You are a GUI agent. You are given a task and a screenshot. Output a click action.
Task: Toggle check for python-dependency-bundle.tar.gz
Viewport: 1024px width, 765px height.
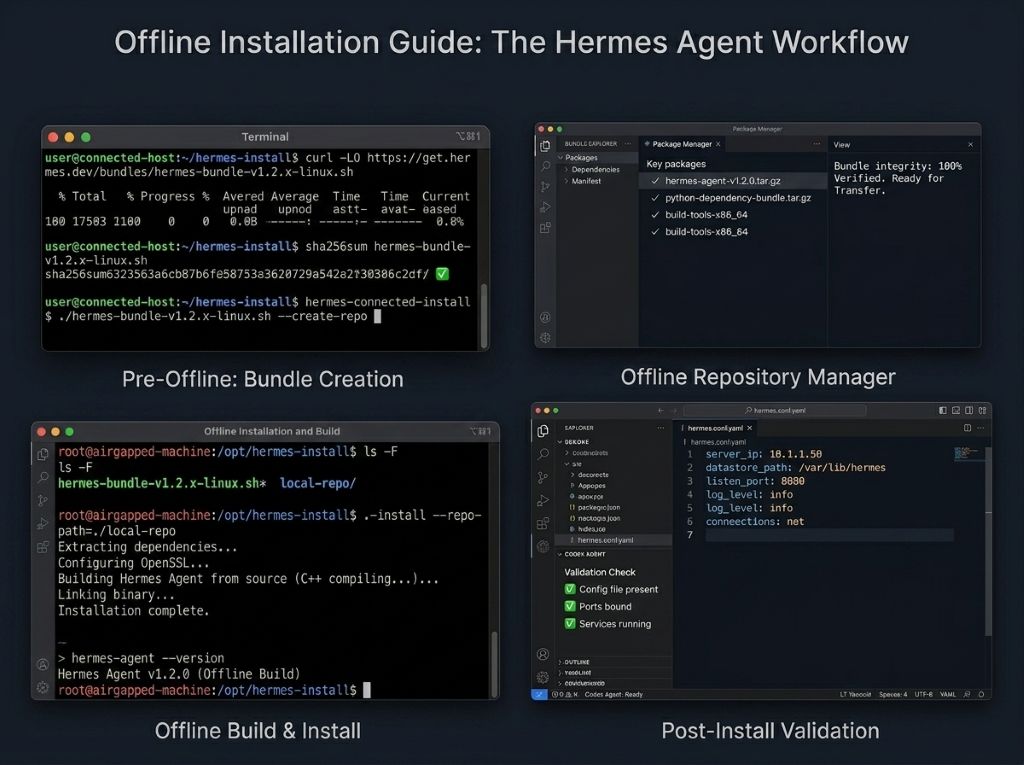[x=655, y=198]
